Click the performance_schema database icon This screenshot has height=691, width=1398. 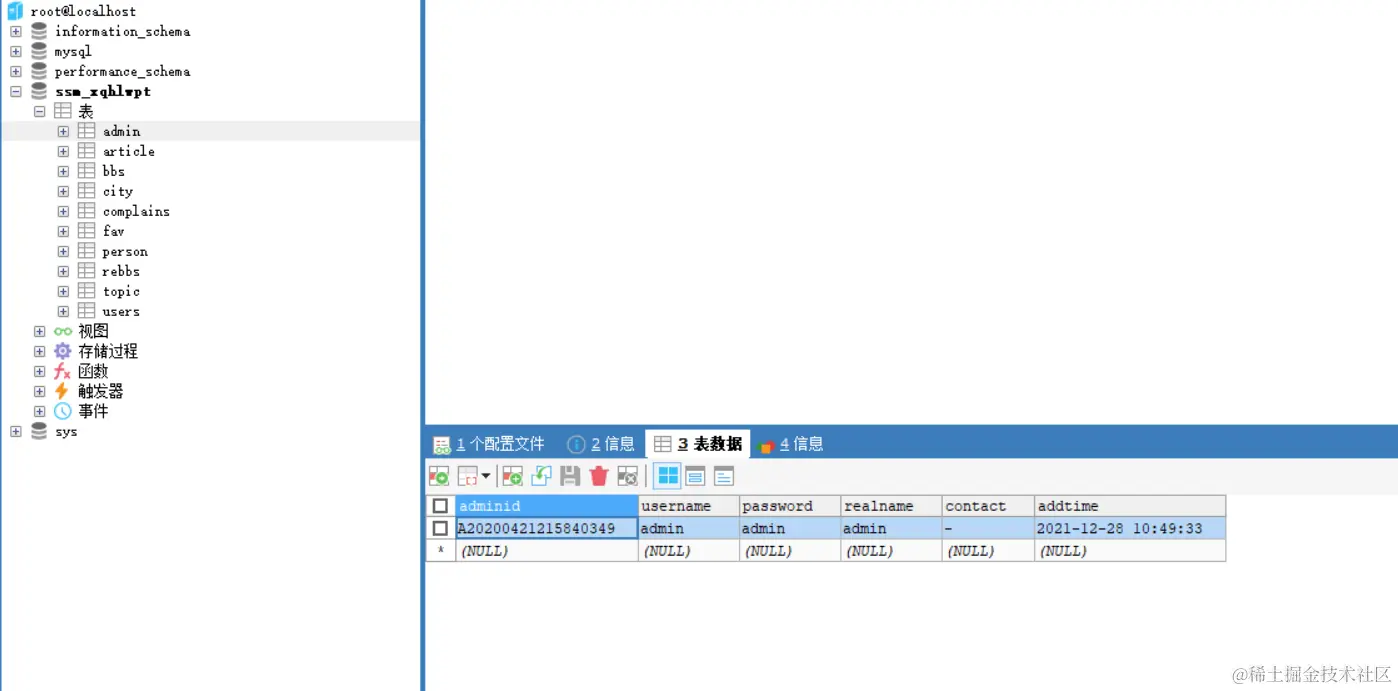pos(39,71)
